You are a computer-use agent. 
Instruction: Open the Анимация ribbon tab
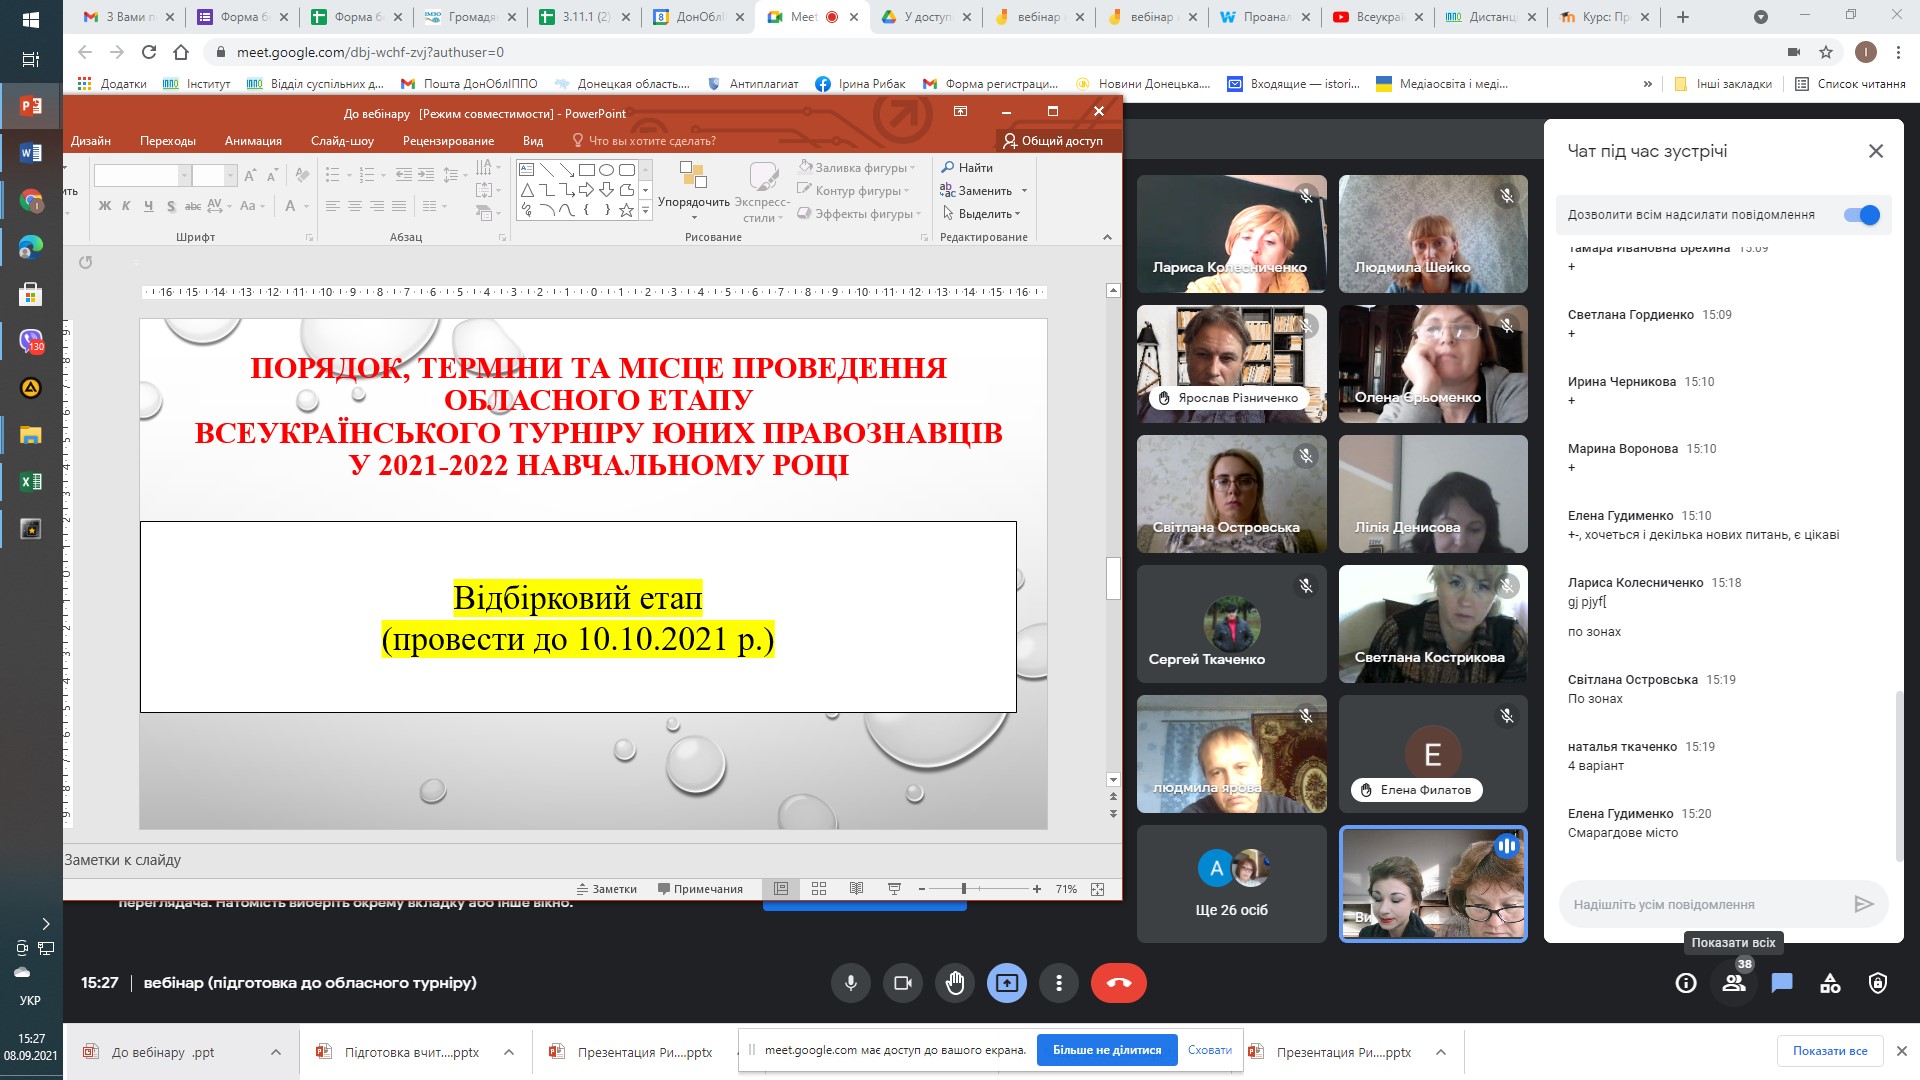click(x=253, y=141)
